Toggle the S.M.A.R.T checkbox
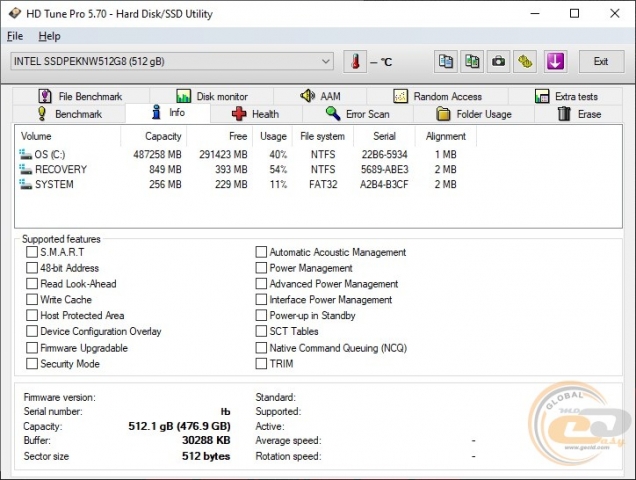 coord(32,252)
